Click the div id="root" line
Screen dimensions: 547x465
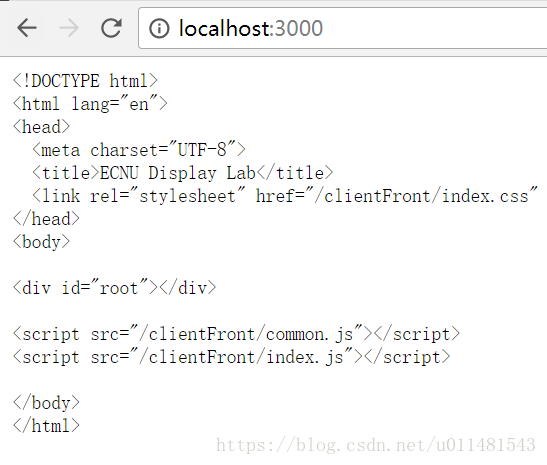pos(114,288)
